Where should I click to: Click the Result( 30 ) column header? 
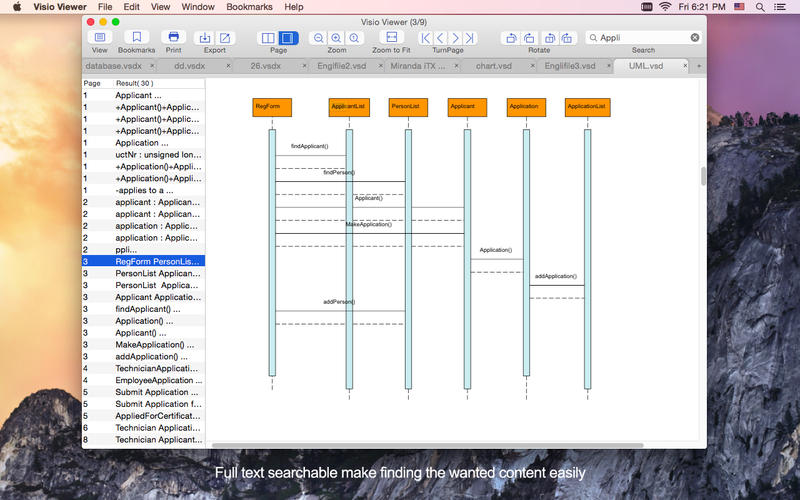point(159,83)
